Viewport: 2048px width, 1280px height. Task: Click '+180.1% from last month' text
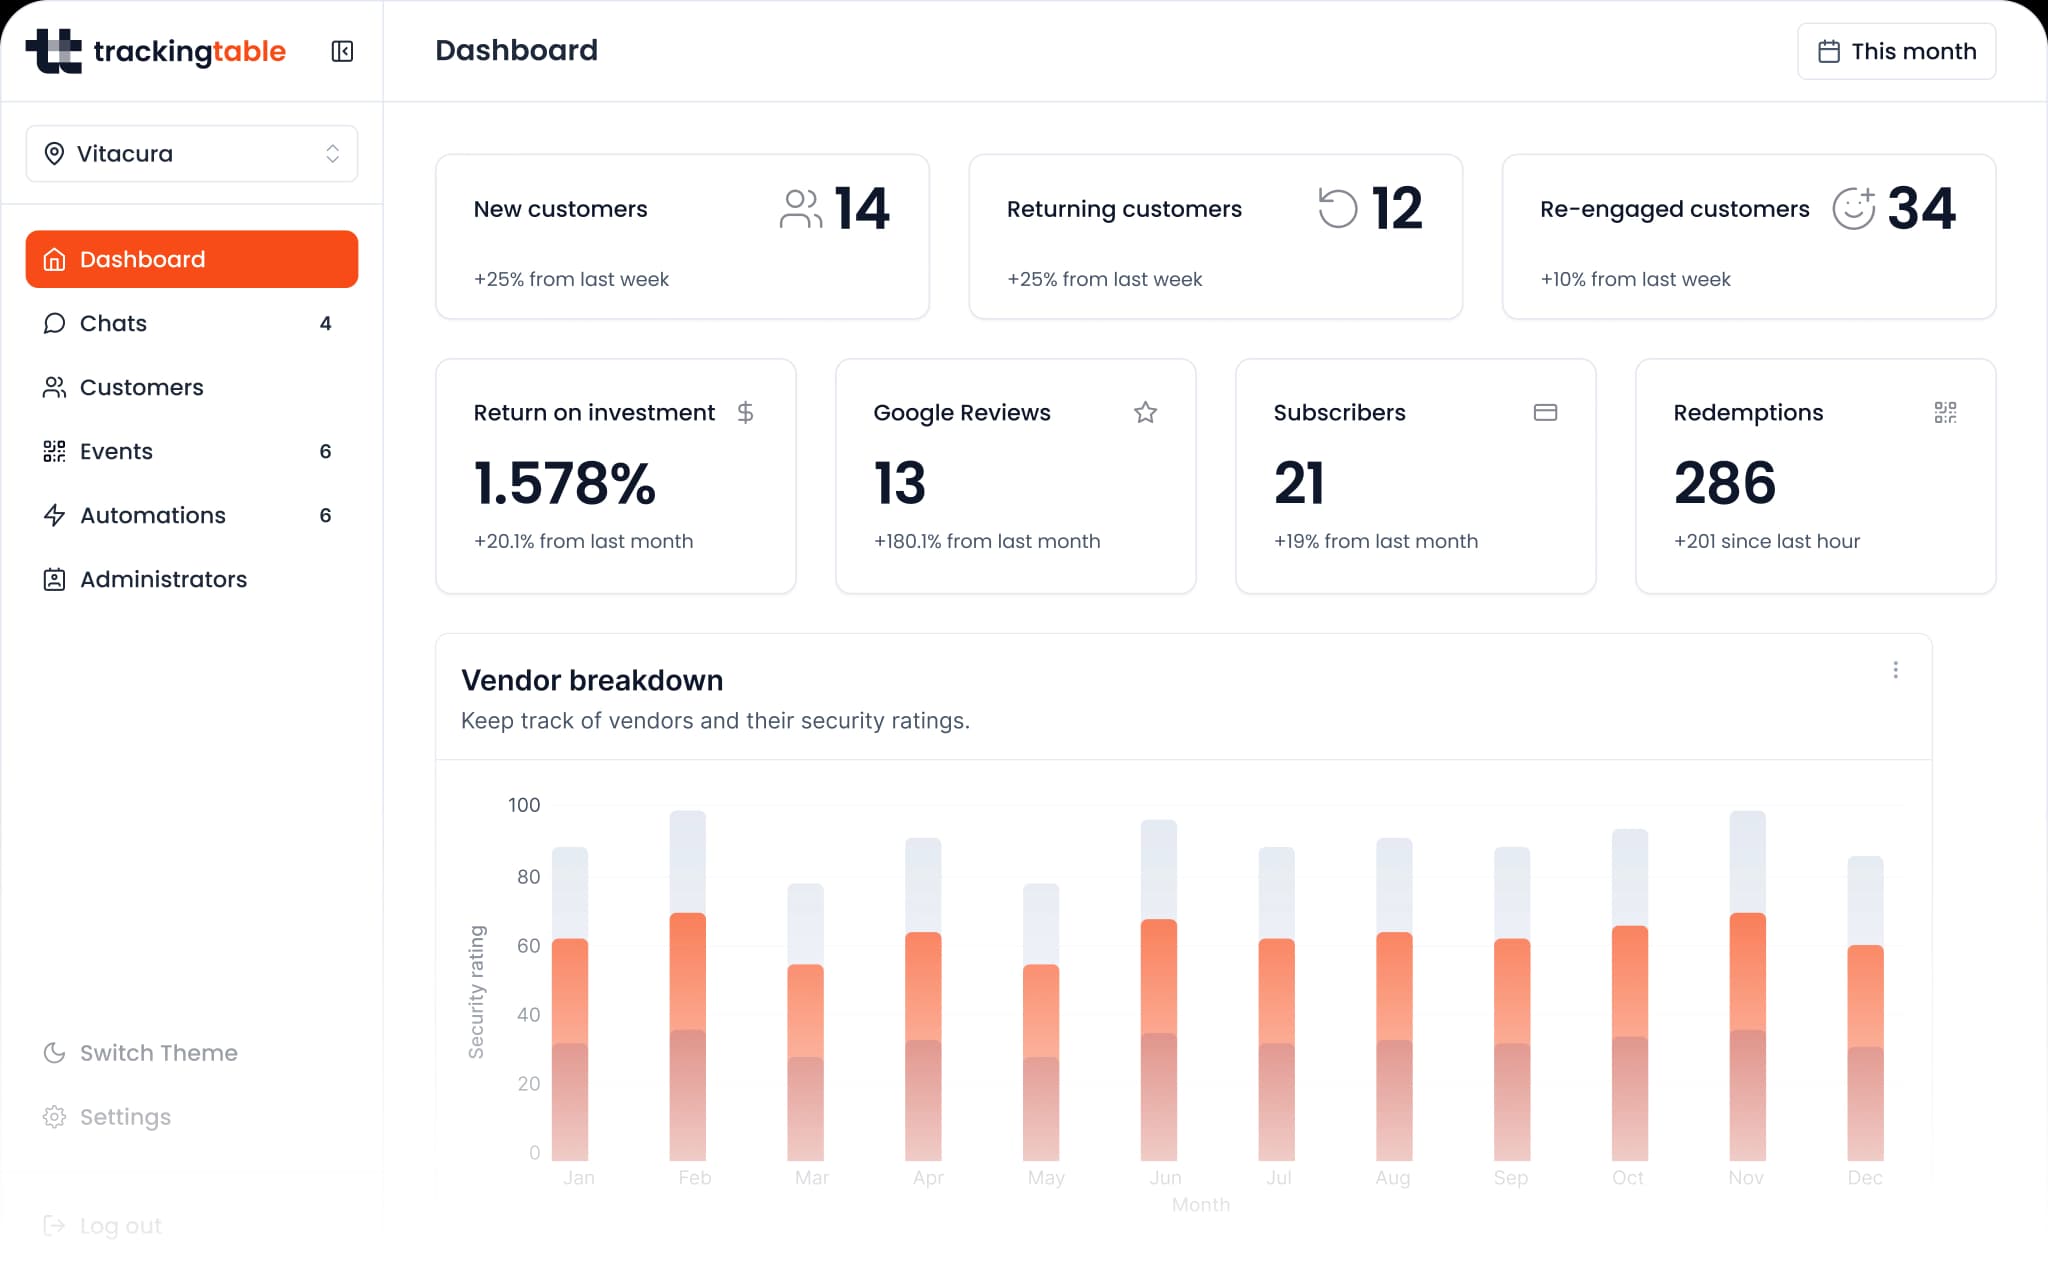[x=987, y=541]
